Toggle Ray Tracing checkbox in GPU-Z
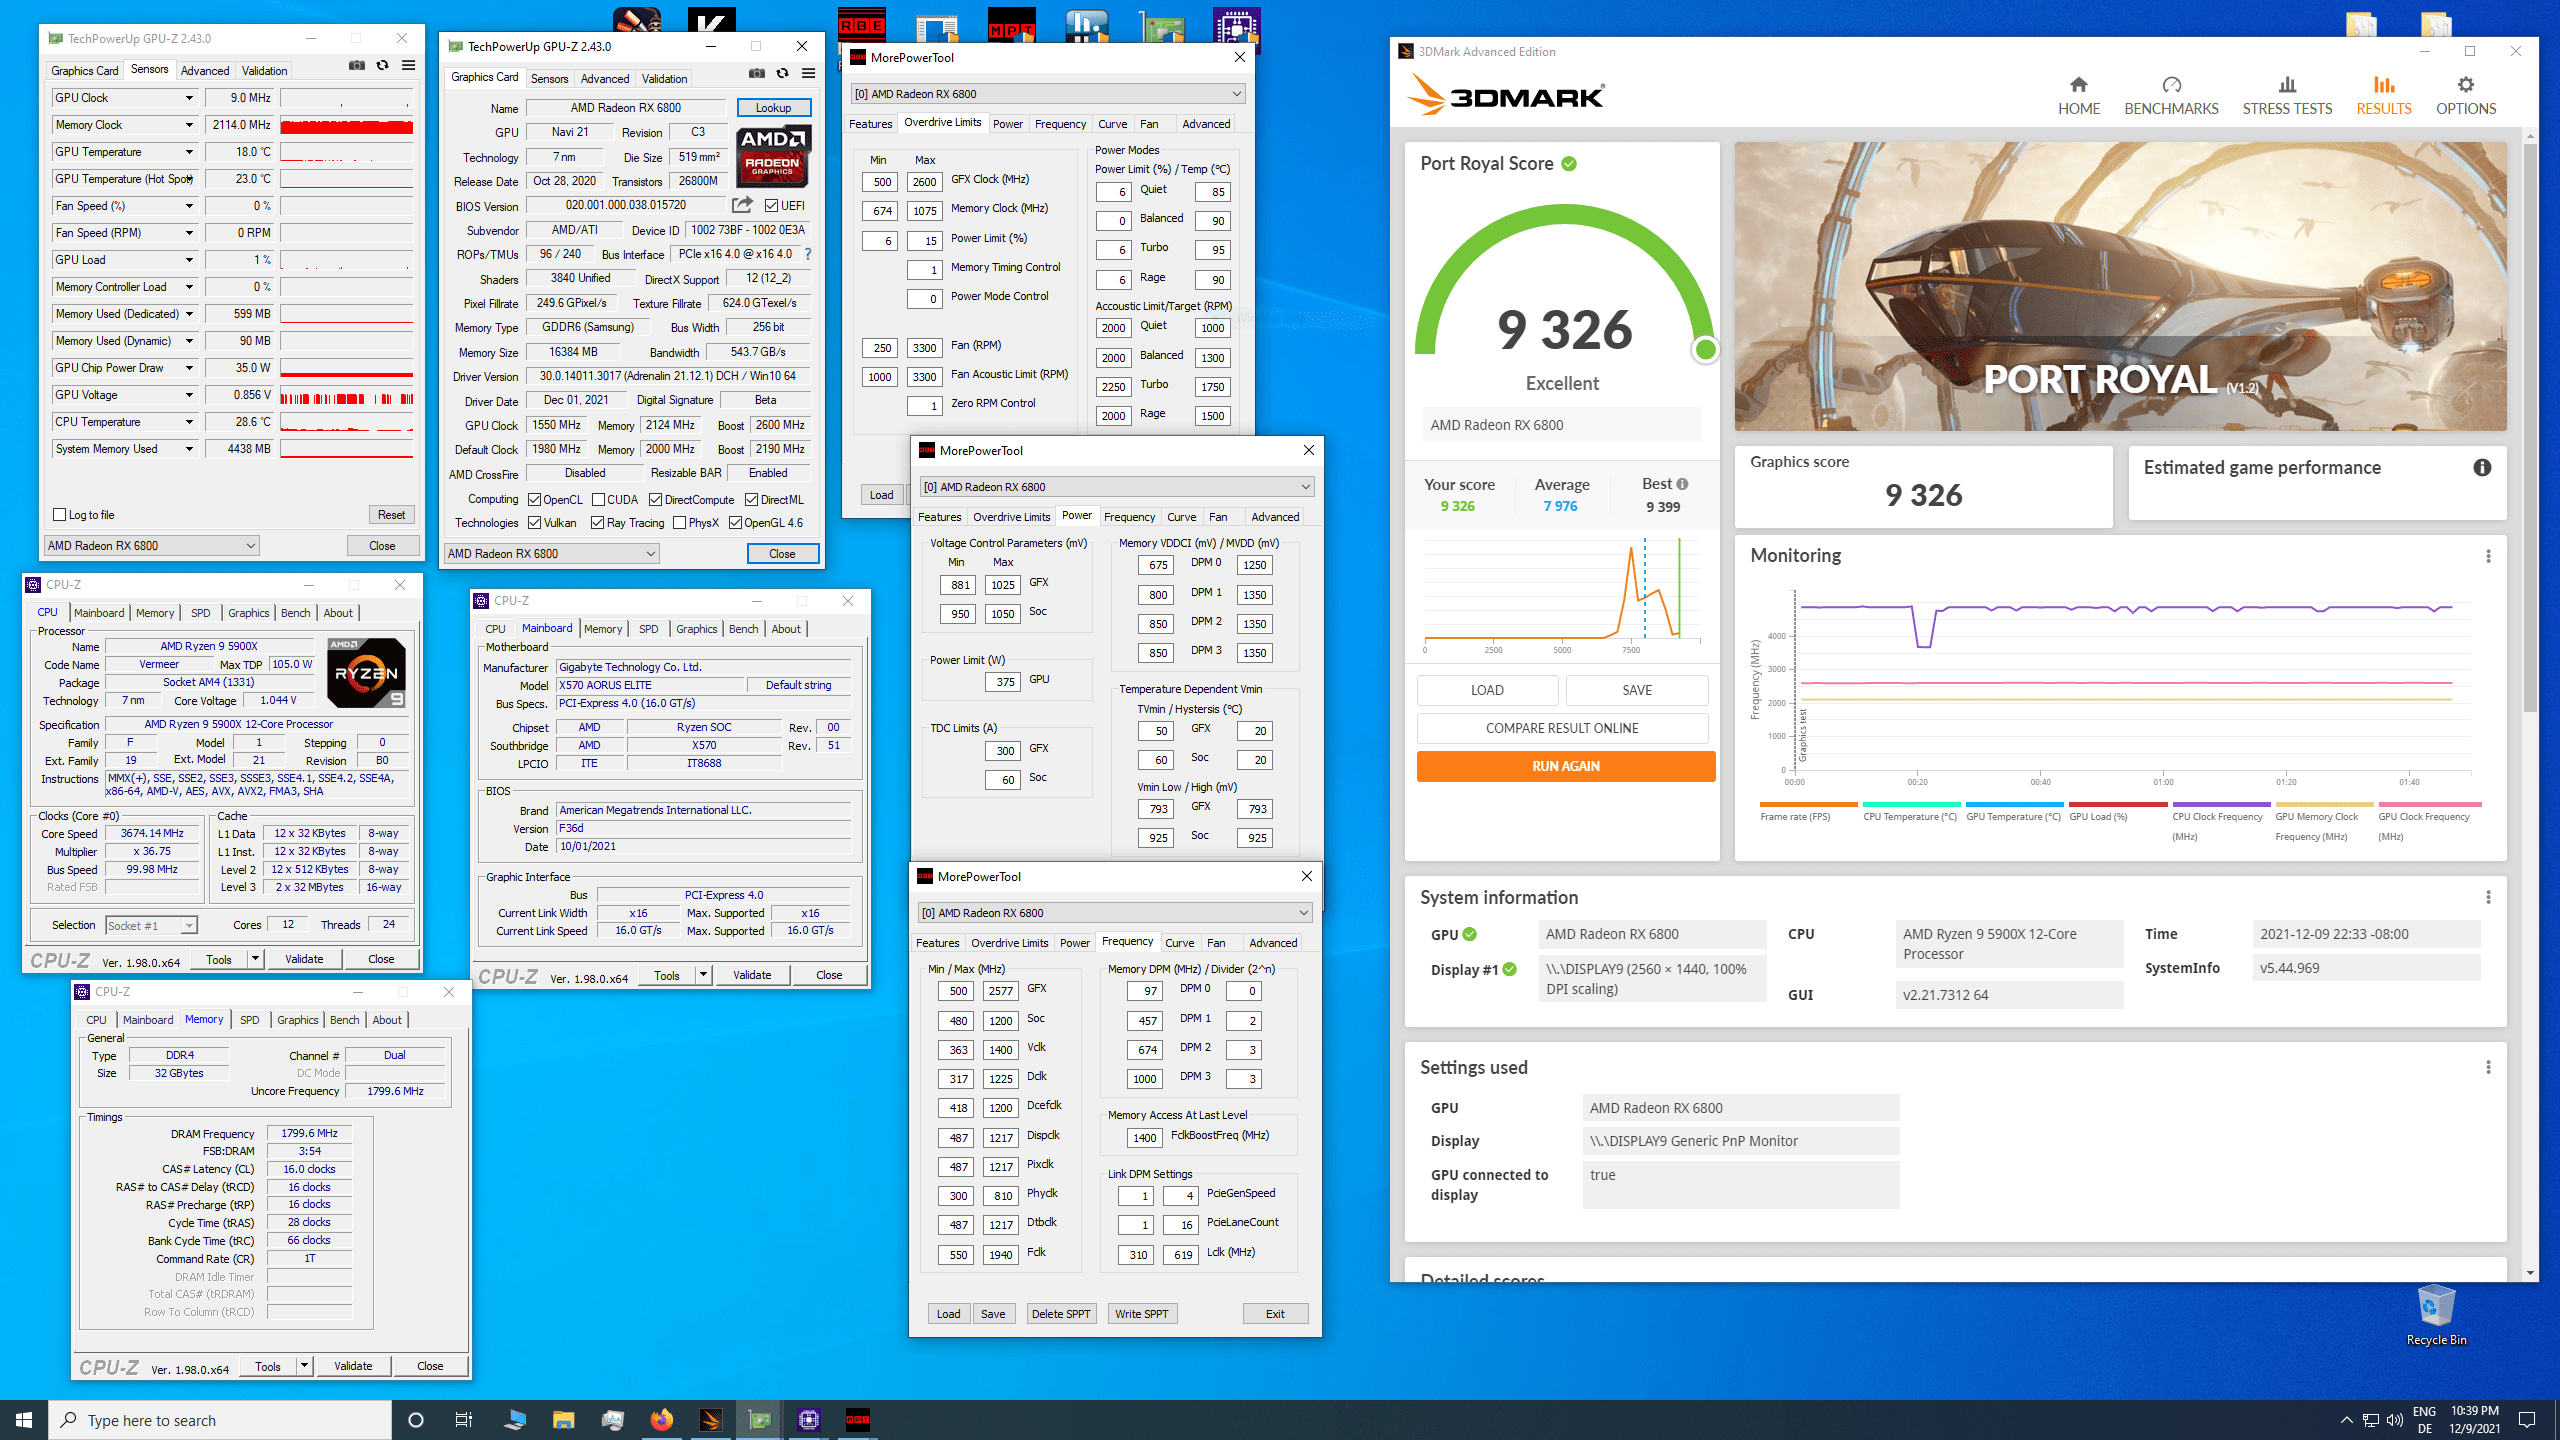The height and width of the screenshot is (1440, 2560). tap(597, 523)
